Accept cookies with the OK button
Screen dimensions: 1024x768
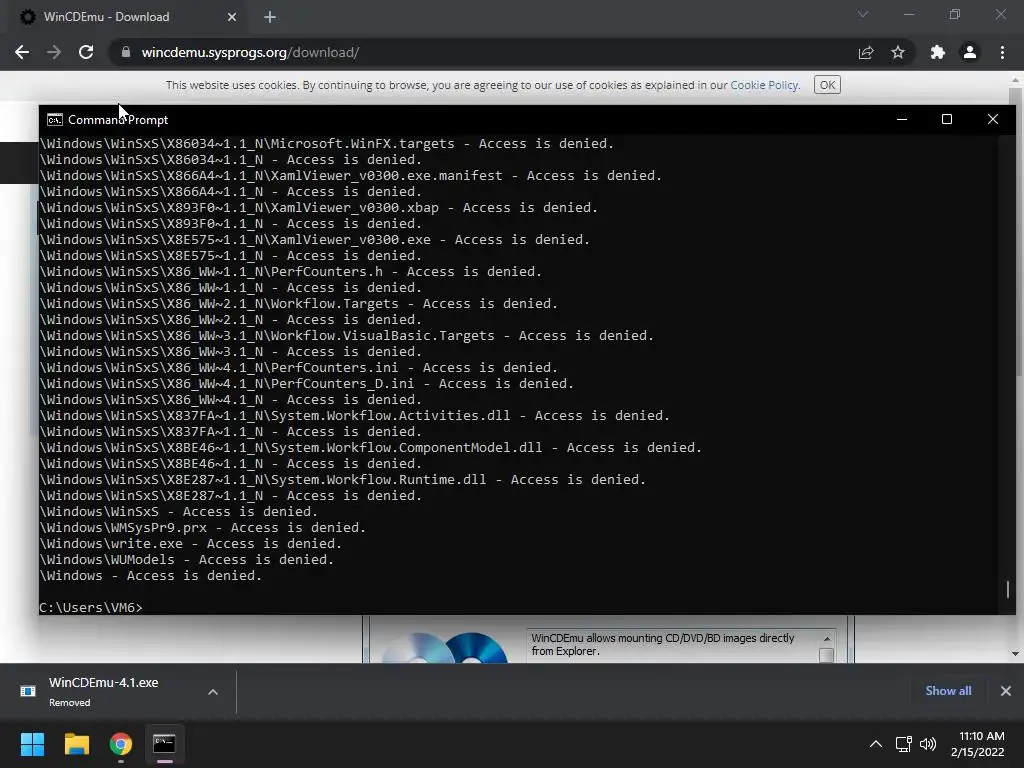827,85
